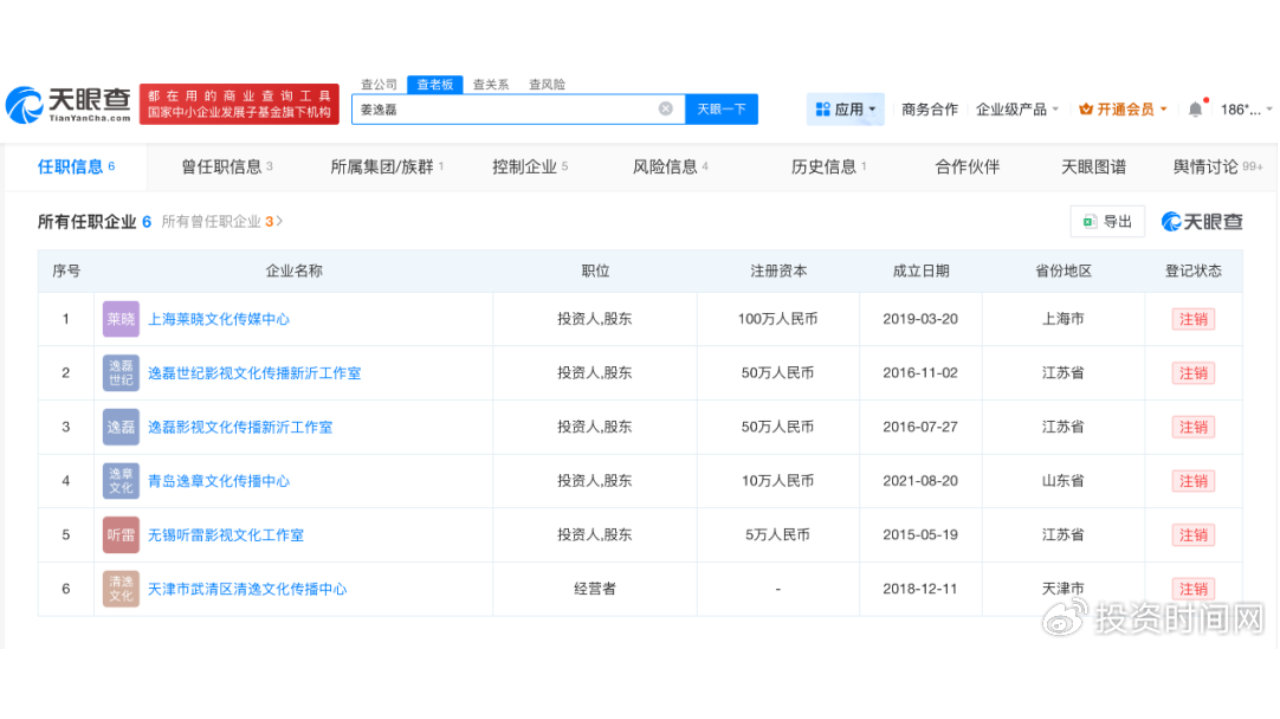Switch to the 查风险 search tab
This screenshot has width=1280, height=719.
coord(549,84)
